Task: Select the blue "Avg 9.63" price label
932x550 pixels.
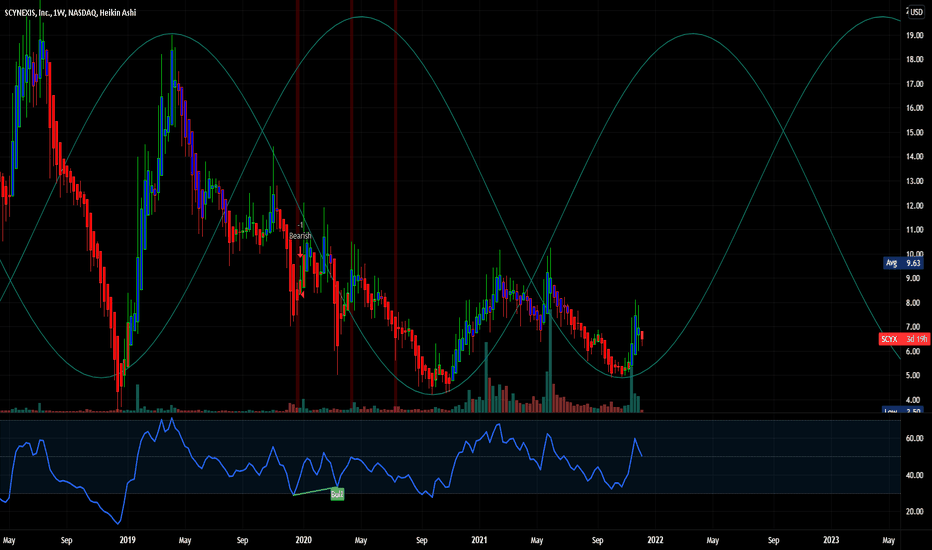Action: [903, 263]
